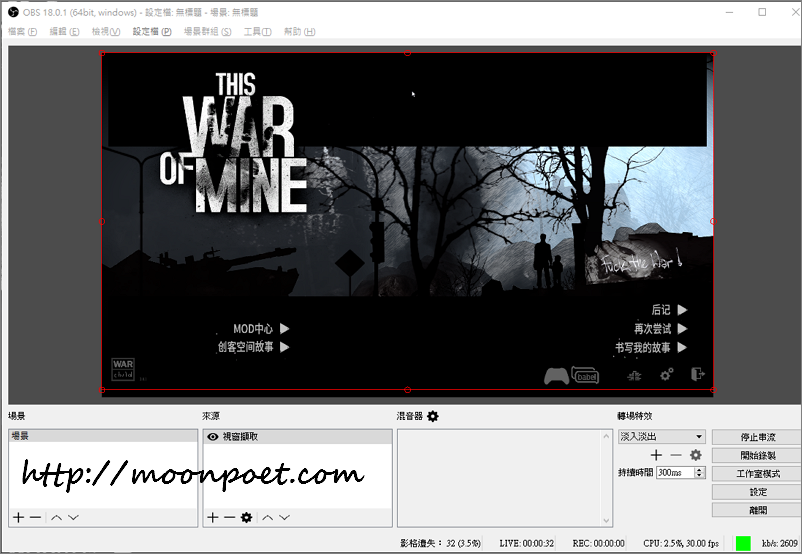
Task: Move scene up with arrow icon
Action: tap(57, 518)
